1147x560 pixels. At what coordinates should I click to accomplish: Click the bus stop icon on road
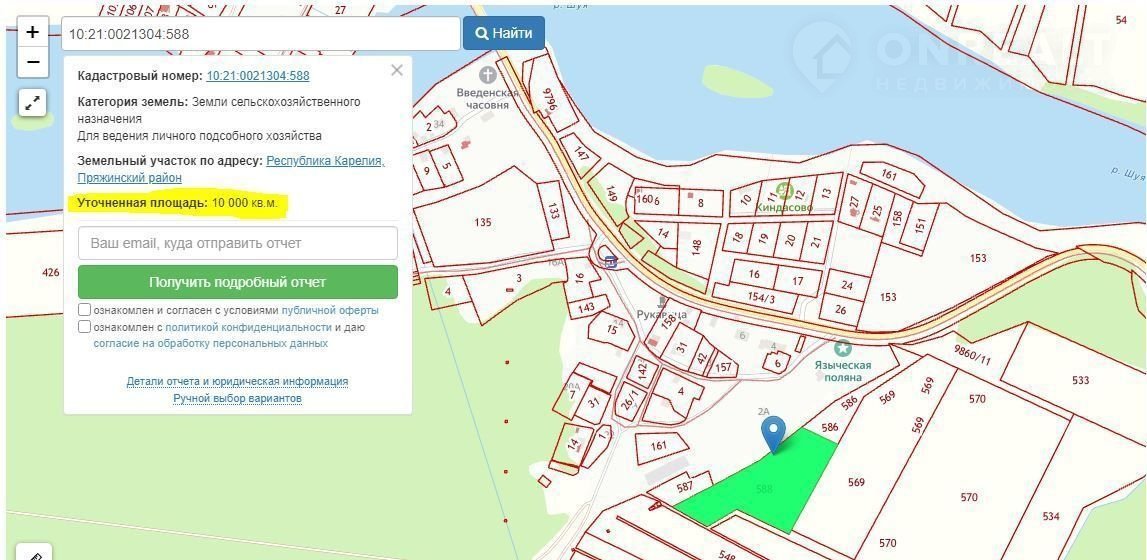pyautogui.click(x=610, y=261)
